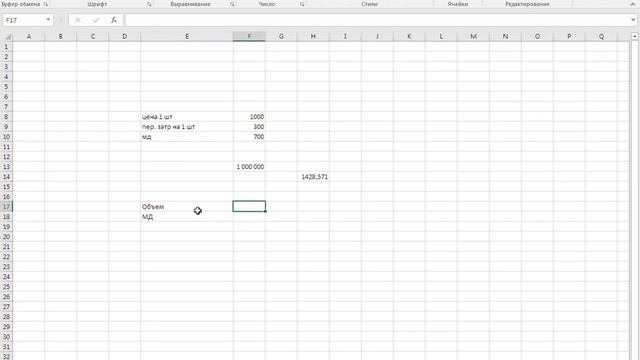Select column A header
Image resolution: width=640 pixels, height=360 pixels.
pyautogui.click(x=29, y=37)
